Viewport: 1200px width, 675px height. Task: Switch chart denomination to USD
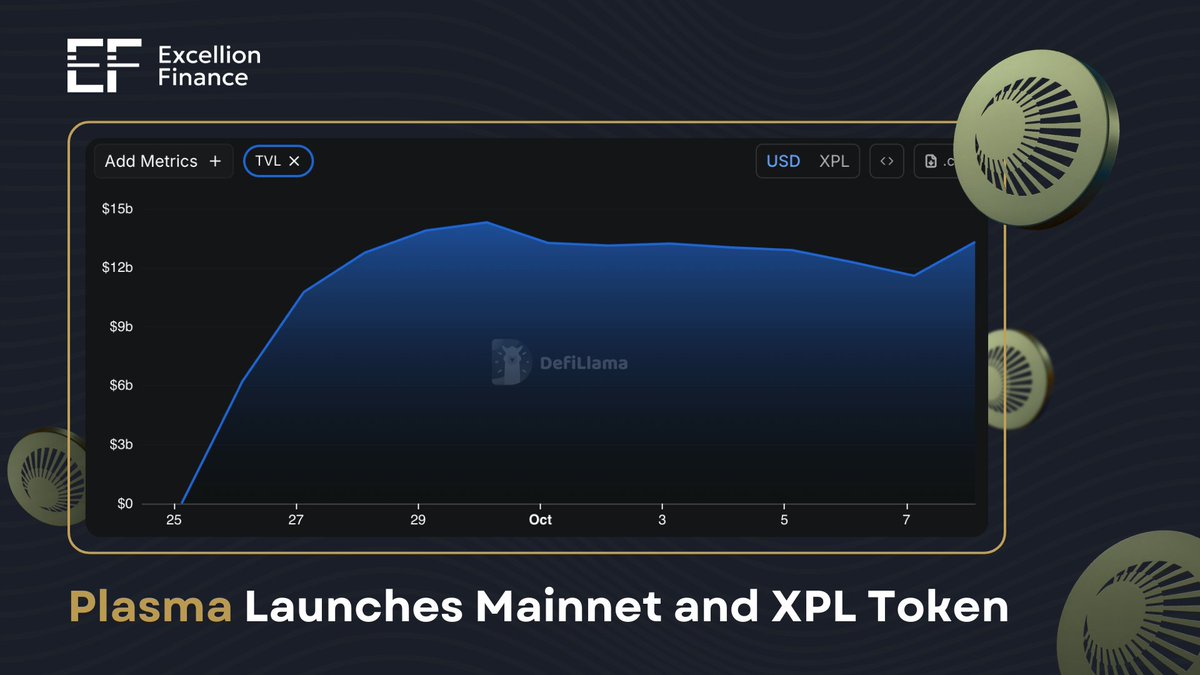pyautogui.click(x=783, y=161)
